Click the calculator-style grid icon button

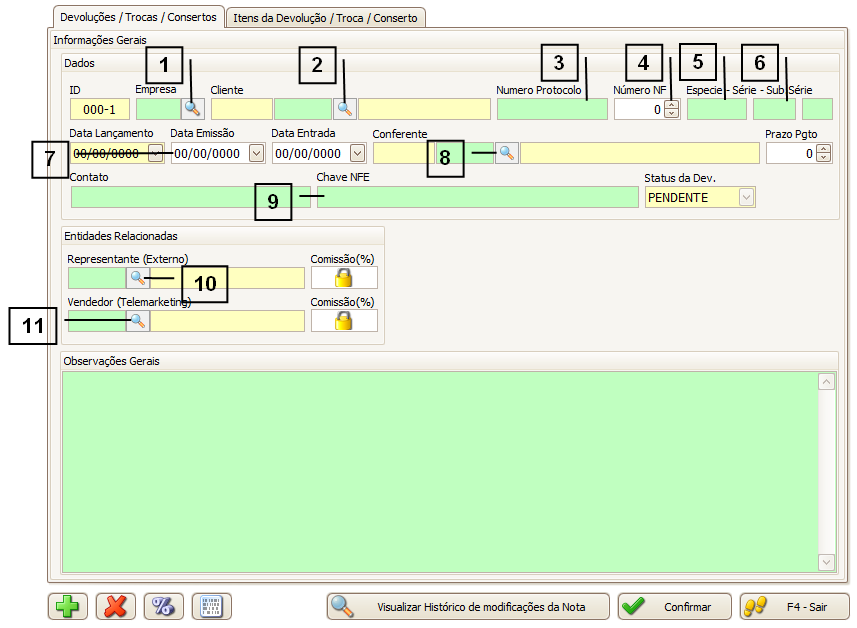click(211, 607)
